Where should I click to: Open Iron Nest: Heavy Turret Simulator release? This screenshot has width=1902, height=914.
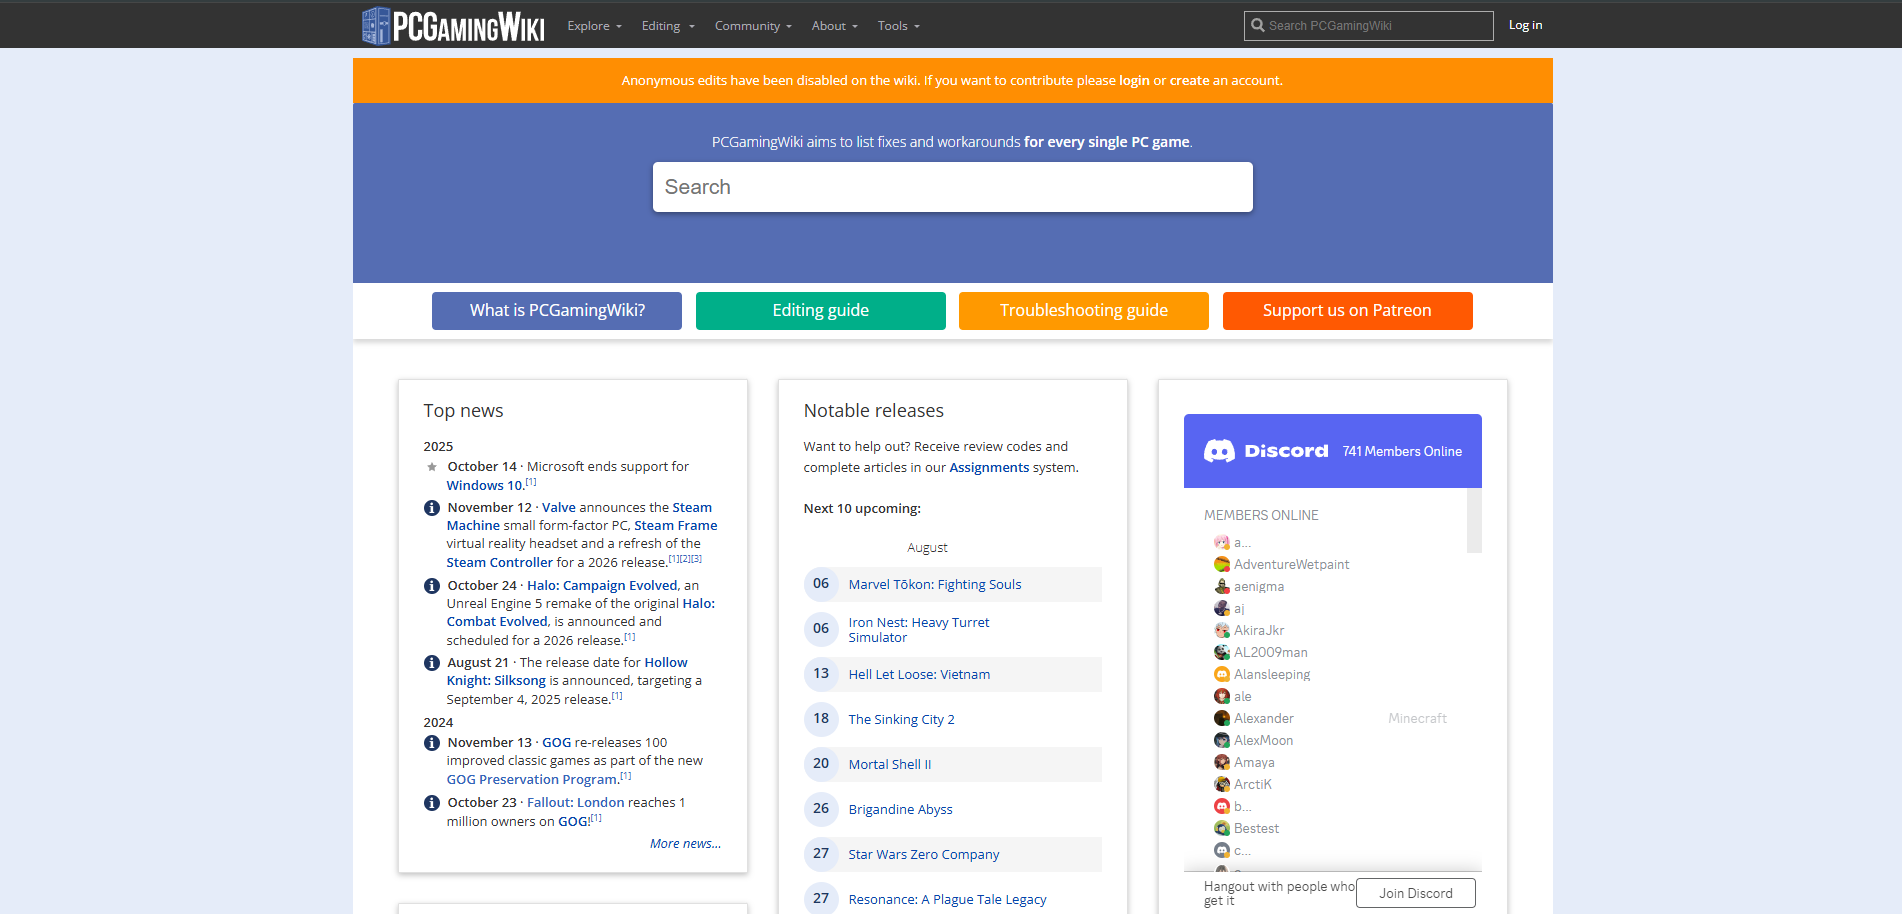tap(919, 630)
